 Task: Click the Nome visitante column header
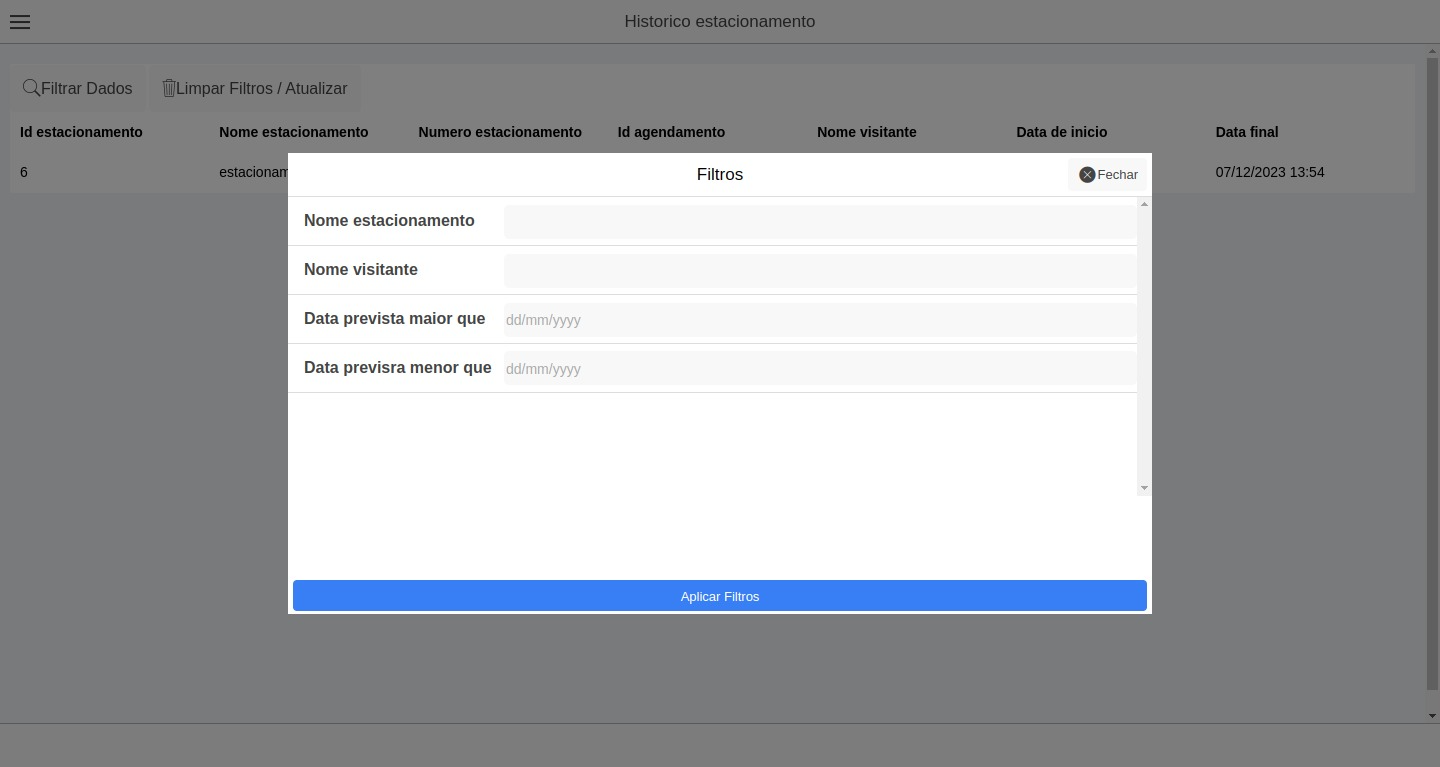[866, 132]
